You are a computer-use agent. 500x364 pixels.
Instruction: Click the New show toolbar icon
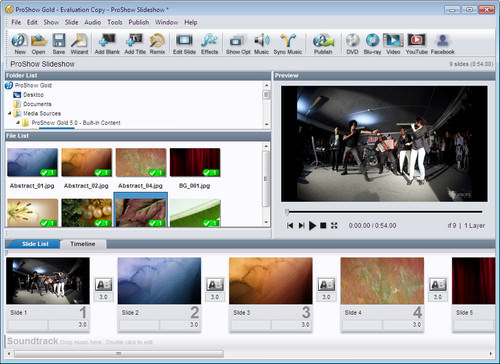20,44
